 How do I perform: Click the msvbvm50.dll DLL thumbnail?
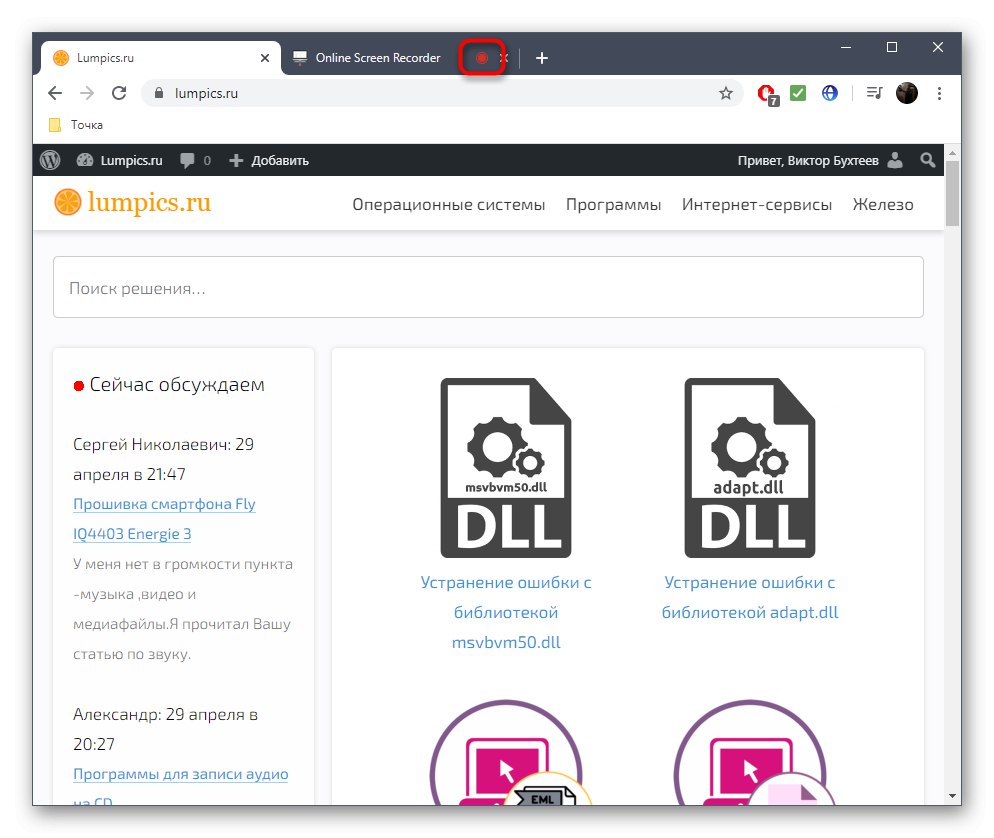pos(506,468)
